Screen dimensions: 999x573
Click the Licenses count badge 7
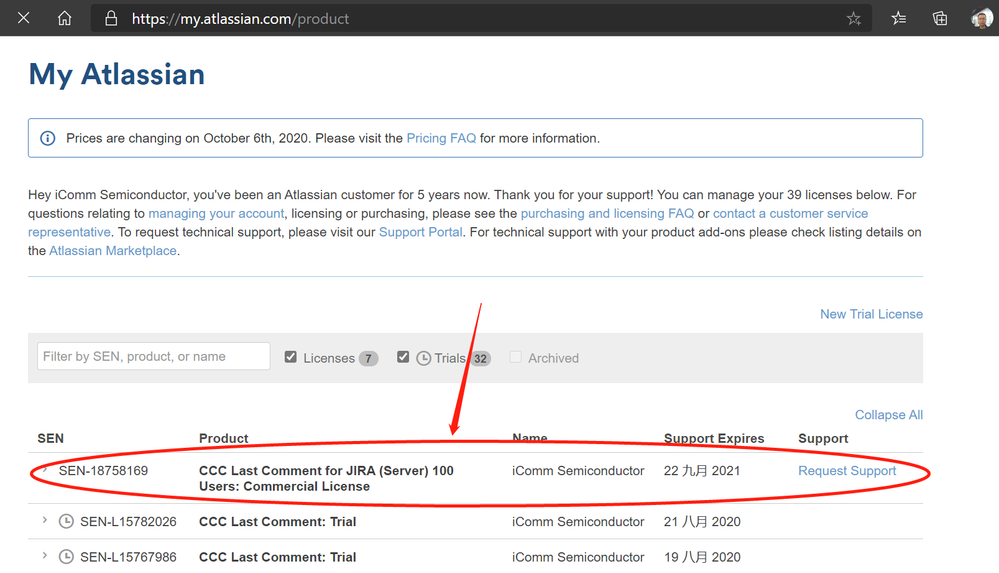tap(368, 359)
